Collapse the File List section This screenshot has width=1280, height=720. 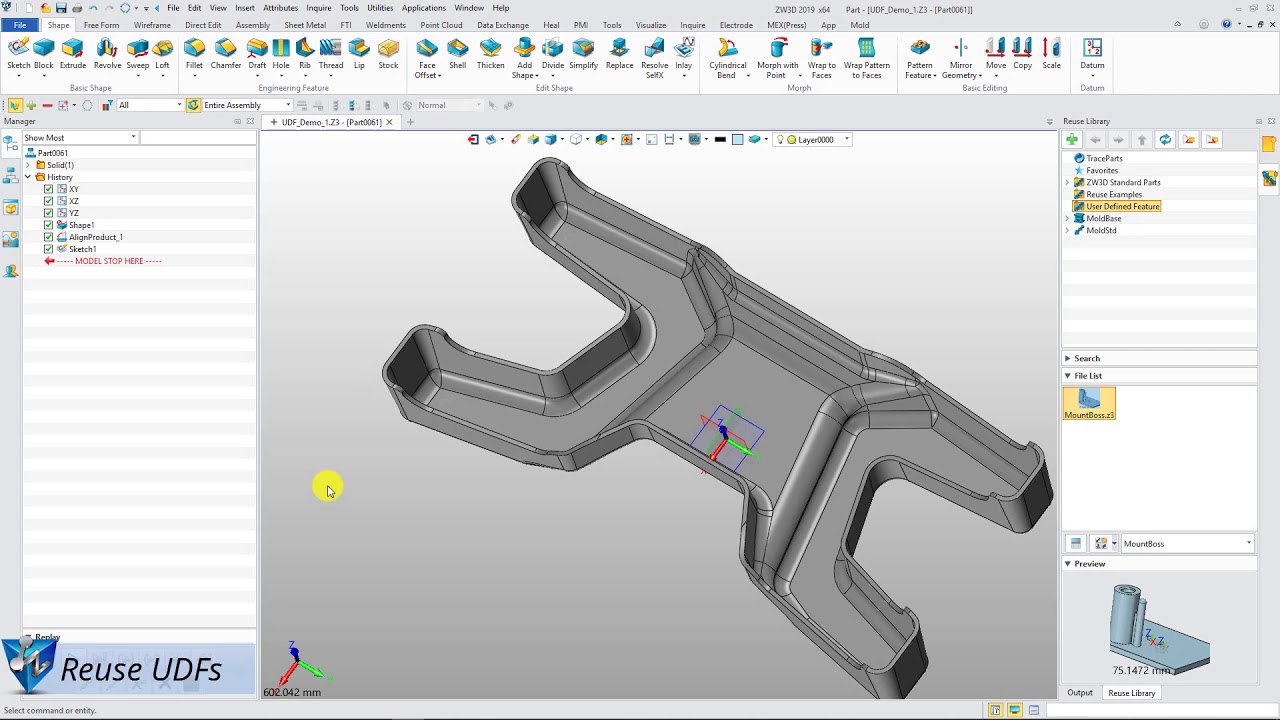click(1067, 376)
